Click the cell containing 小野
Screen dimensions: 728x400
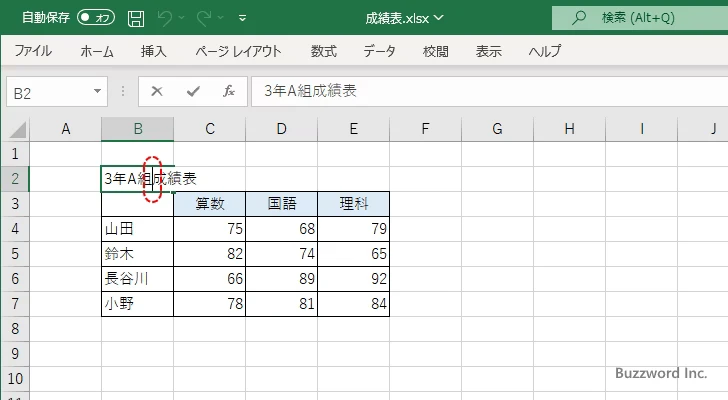(137, 304)
